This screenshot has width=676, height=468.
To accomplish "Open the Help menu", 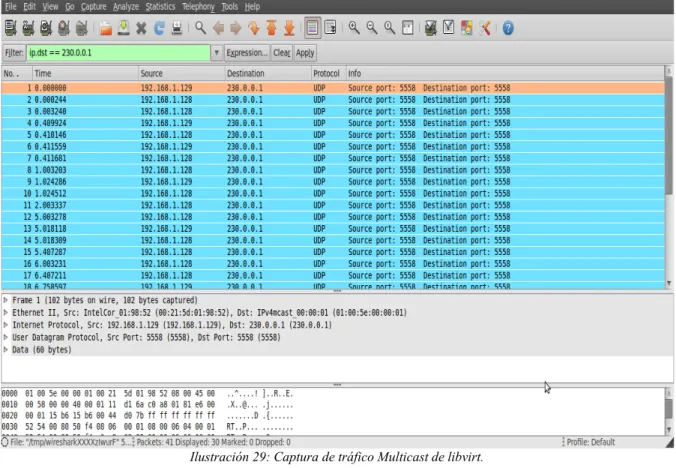I will click(x=252, y=6).
